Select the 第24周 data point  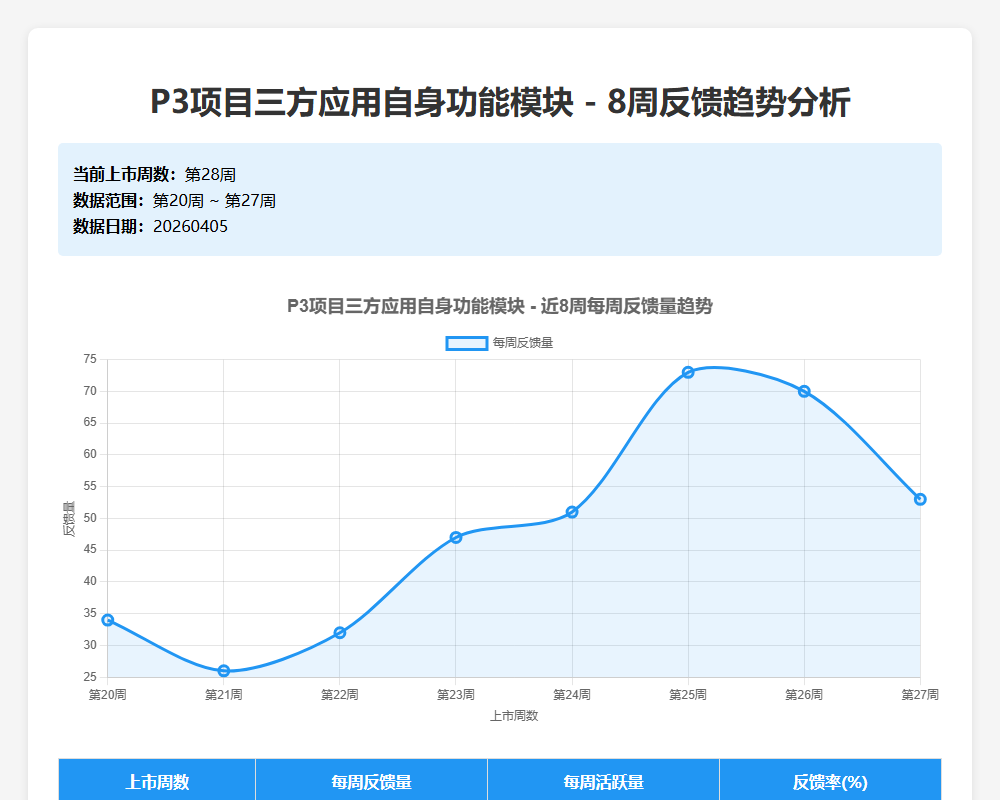tap(572, 512)
